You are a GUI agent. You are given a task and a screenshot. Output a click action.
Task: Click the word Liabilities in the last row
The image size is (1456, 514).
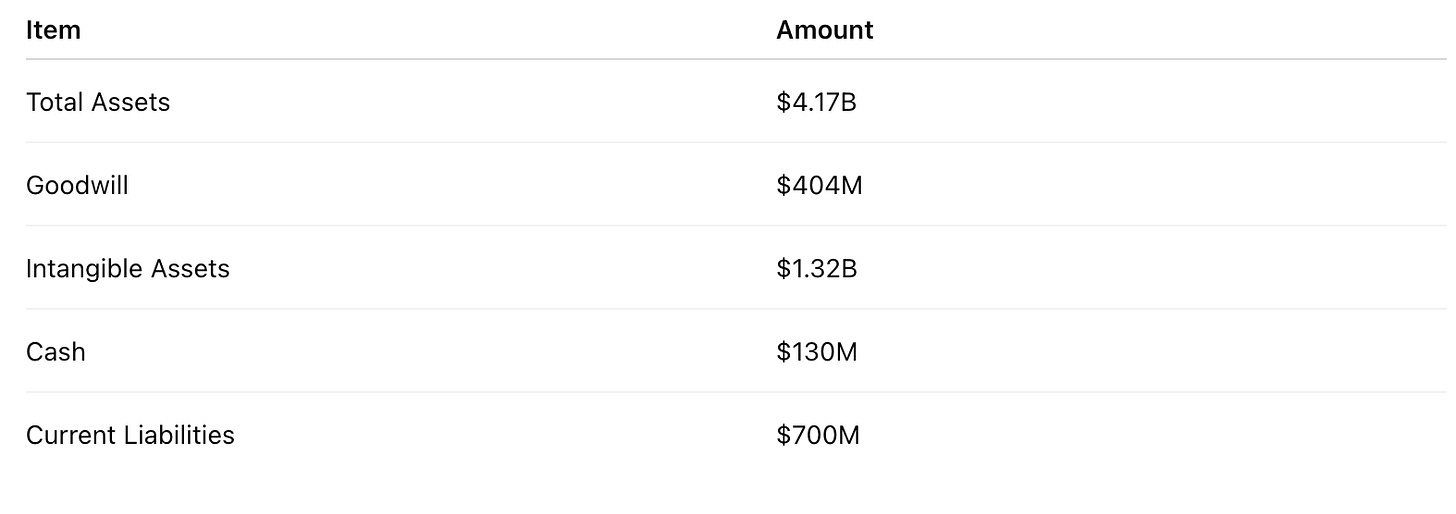point(180,435)
